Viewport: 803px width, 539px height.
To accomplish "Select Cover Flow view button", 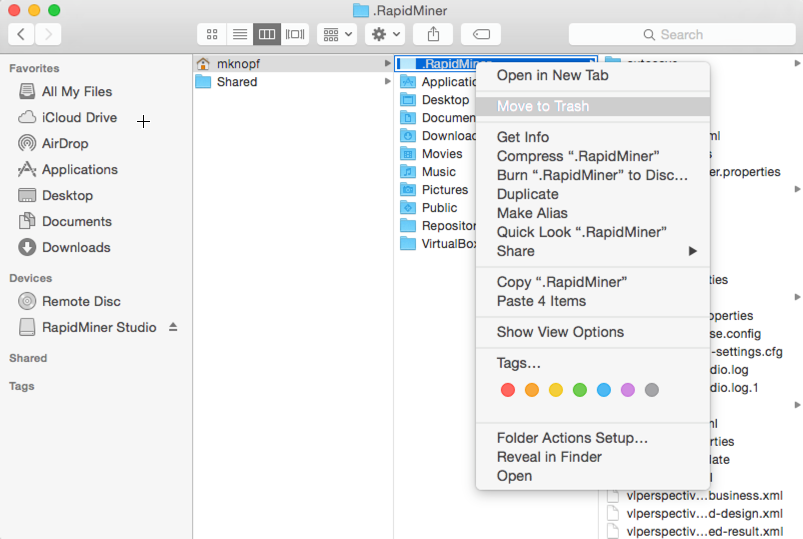I will coord(295,34).
